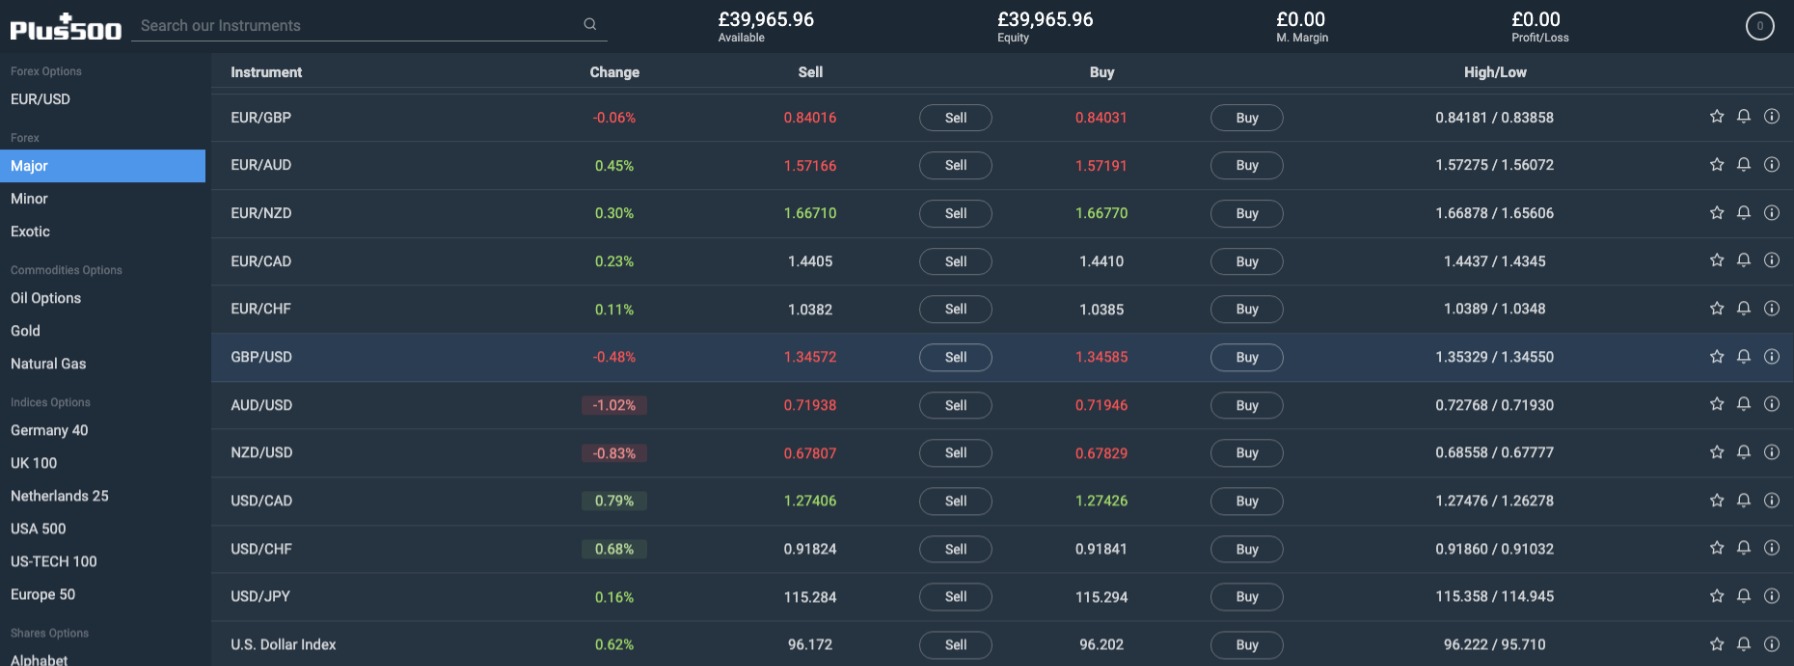Click bell alert for NZD/USD
Screen dimensions: 1794x666
point(1744,452)
